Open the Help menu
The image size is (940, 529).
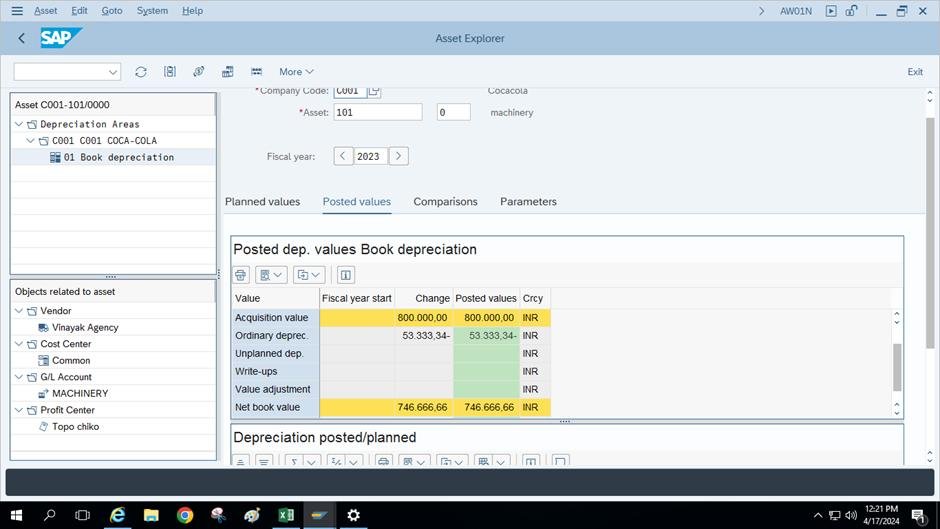click(192, 11)
